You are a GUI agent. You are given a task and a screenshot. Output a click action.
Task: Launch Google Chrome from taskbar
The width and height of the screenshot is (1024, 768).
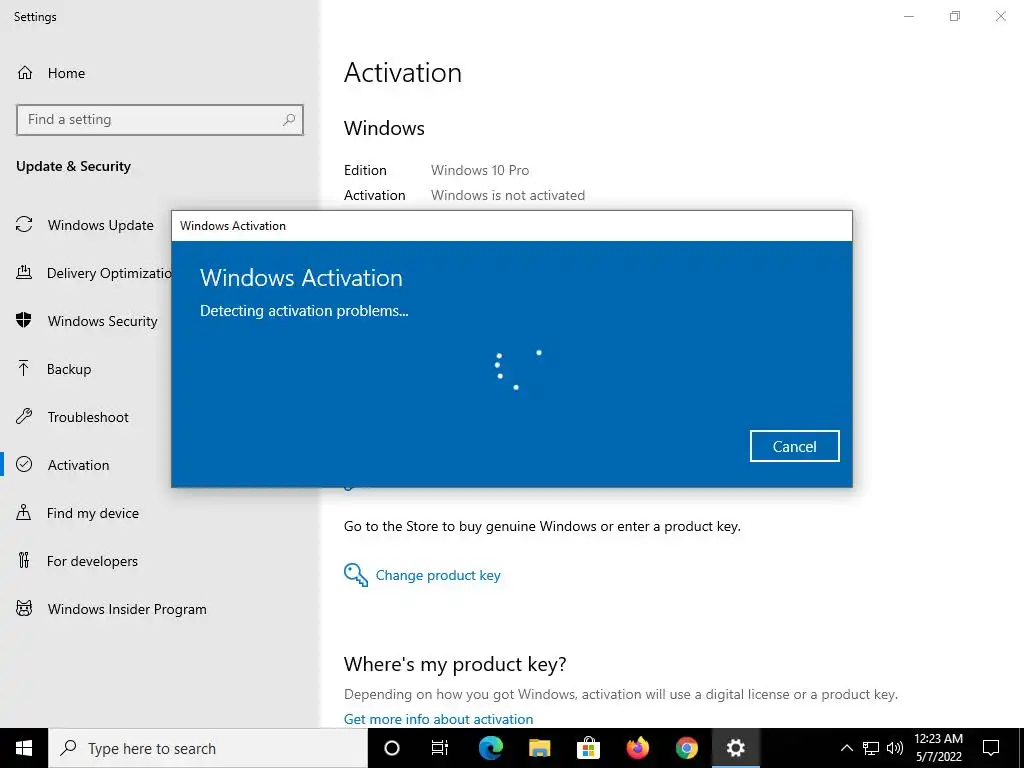click(686, 748)
